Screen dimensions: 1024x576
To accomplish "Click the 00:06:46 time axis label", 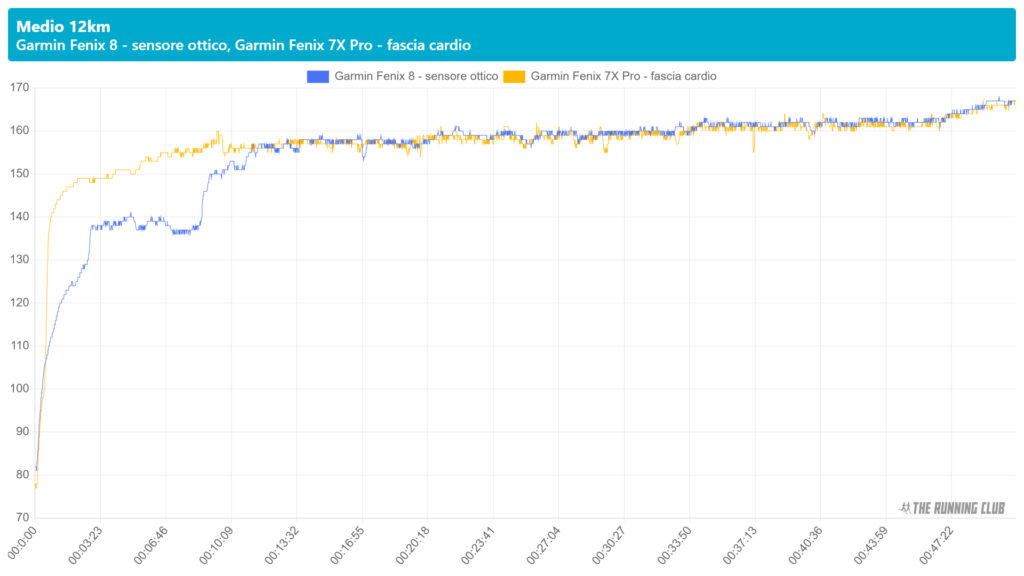I will click(x=151, y=545).
